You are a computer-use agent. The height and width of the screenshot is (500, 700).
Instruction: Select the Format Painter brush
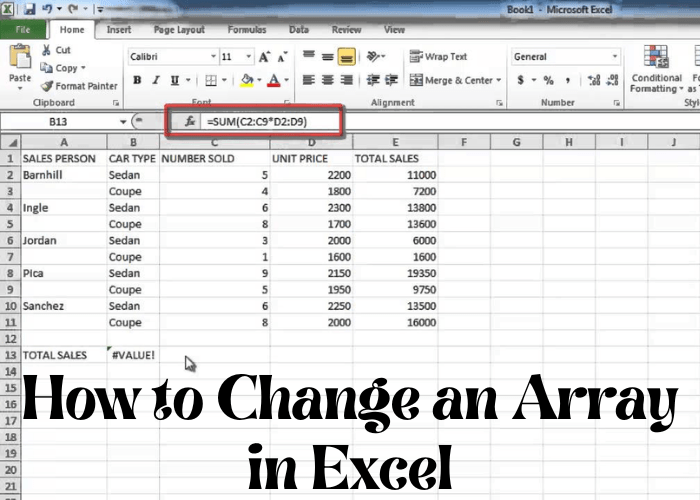[x=46, y=85]
